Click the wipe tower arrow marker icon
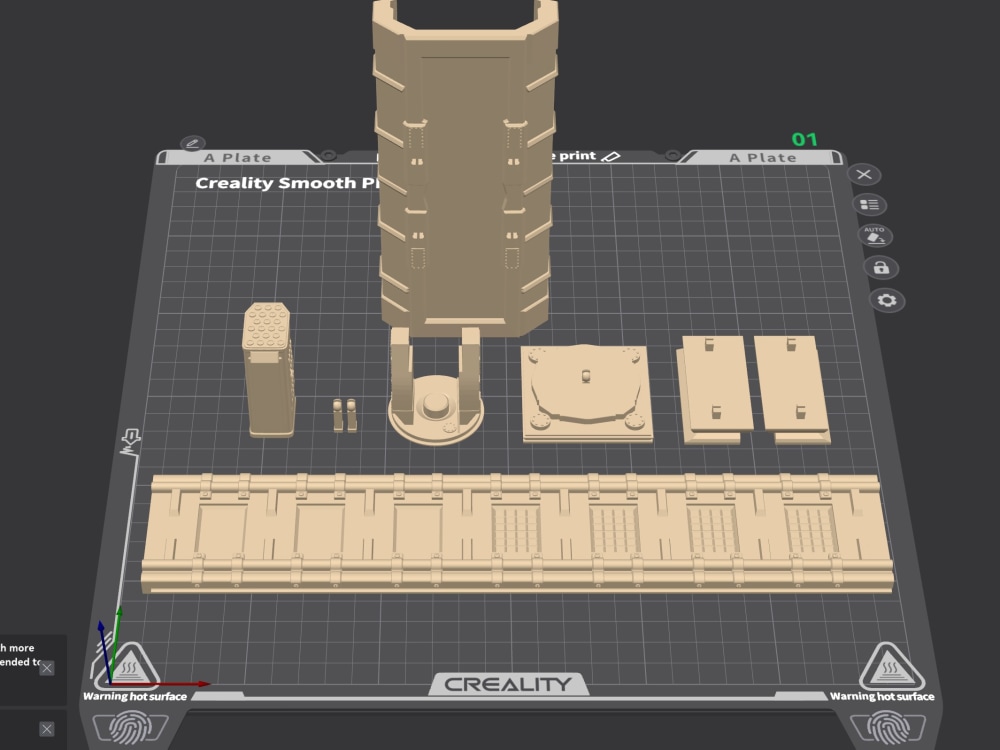 [x=130, y=441]
